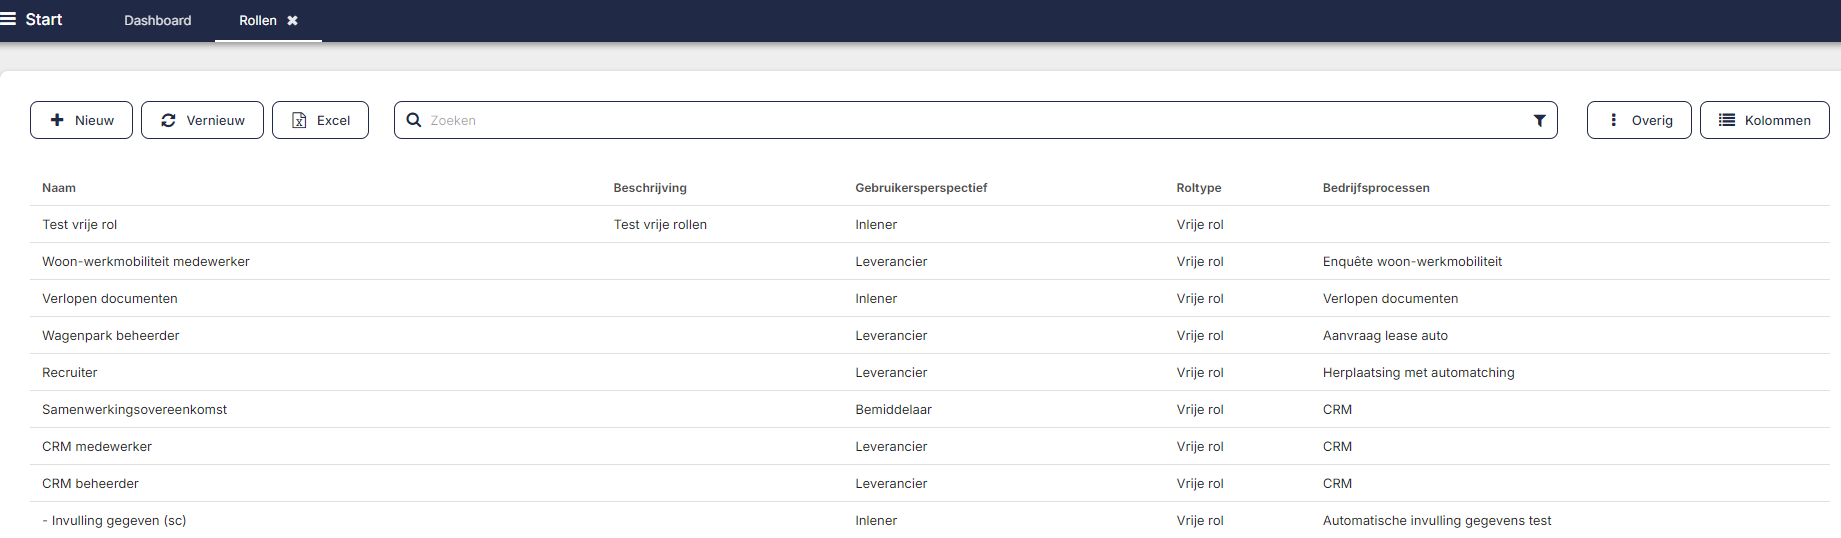Open the Overig options menu
Image resolution: width=1841 pixels, height=538 pixels.
click(x=1638, y=120)
